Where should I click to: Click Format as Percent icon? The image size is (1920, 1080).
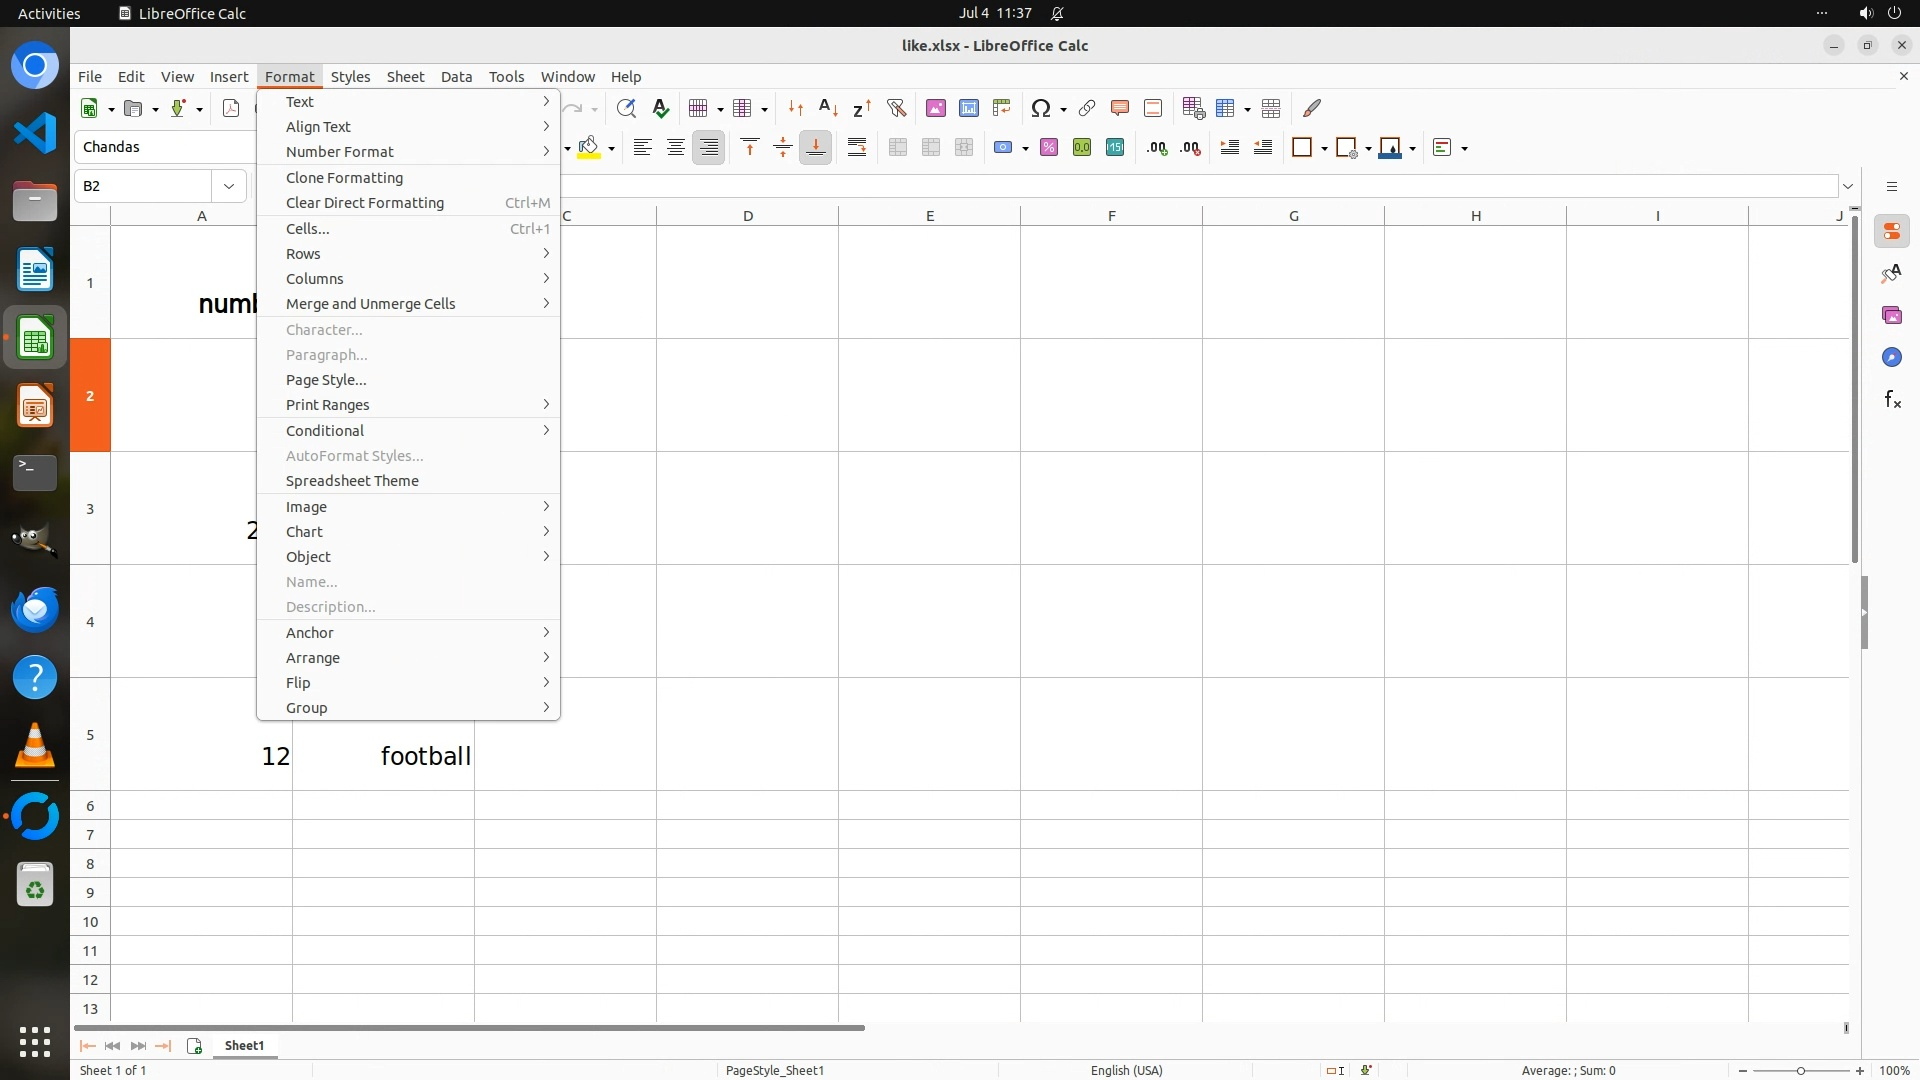pos(1048,148)
